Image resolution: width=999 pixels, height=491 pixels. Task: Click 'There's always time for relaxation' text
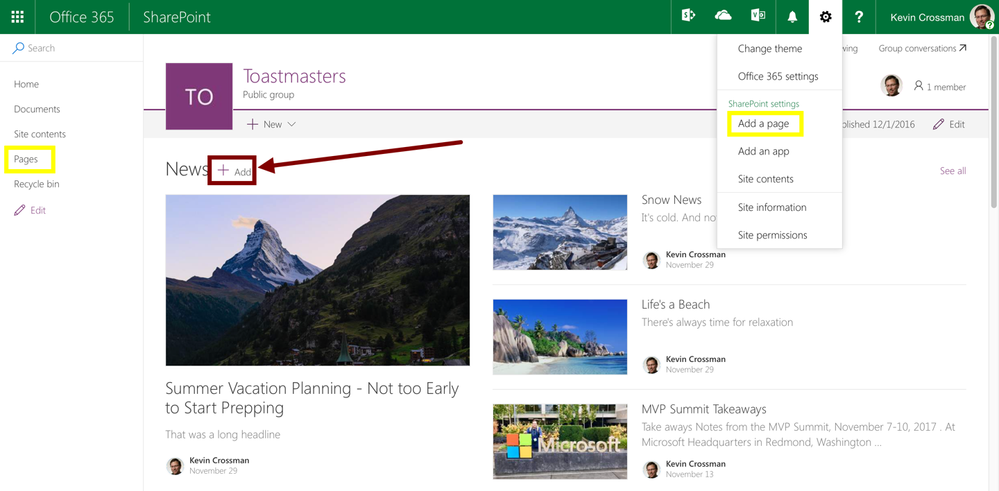[x=717, y=322]
